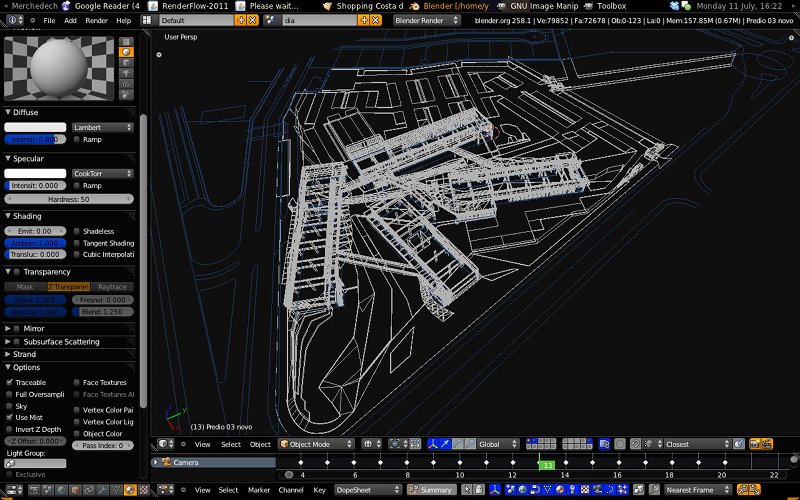Click the render animation clapper icon
Image resolution: width=800 pixels, height=500 pixels.
pyautogui.click(x=766, y=444)
